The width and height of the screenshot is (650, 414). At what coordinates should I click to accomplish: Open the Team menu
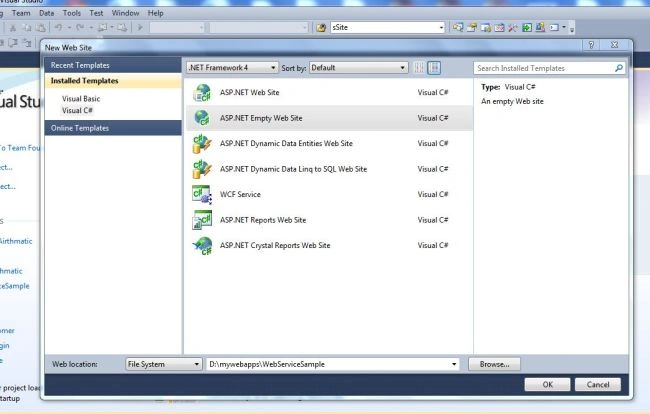click(x=21, y=13)
